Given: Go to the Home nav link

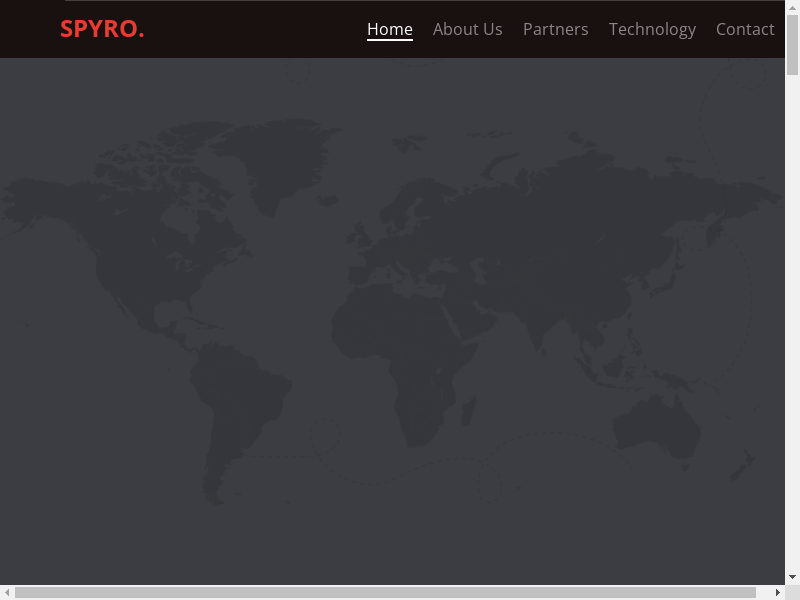Looking at the screenshot, I should point(389,29).
